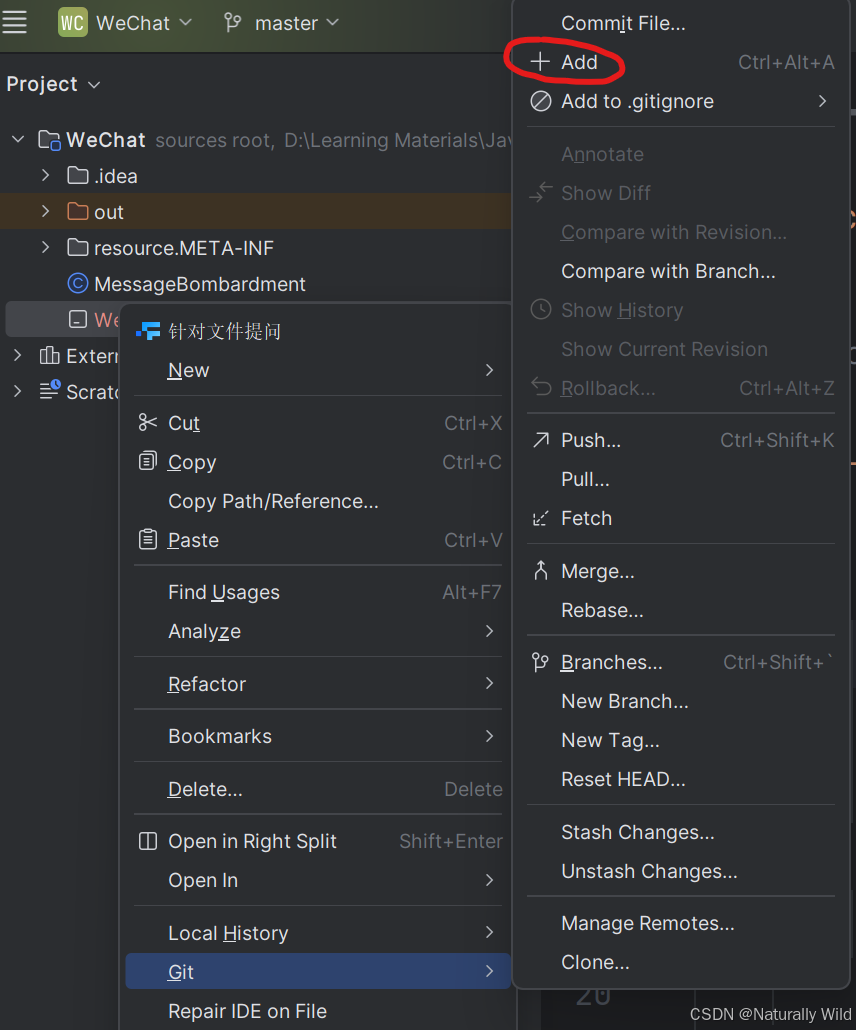Screen dimensions: 856x1030
Task: Select the out folder row
Action: pyautogui.click(x=256, y=212)
